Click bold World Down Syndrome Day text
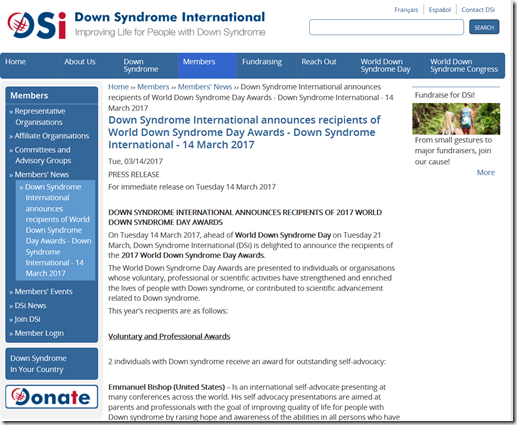The image size is (517, 425). [x=283, y=235]
